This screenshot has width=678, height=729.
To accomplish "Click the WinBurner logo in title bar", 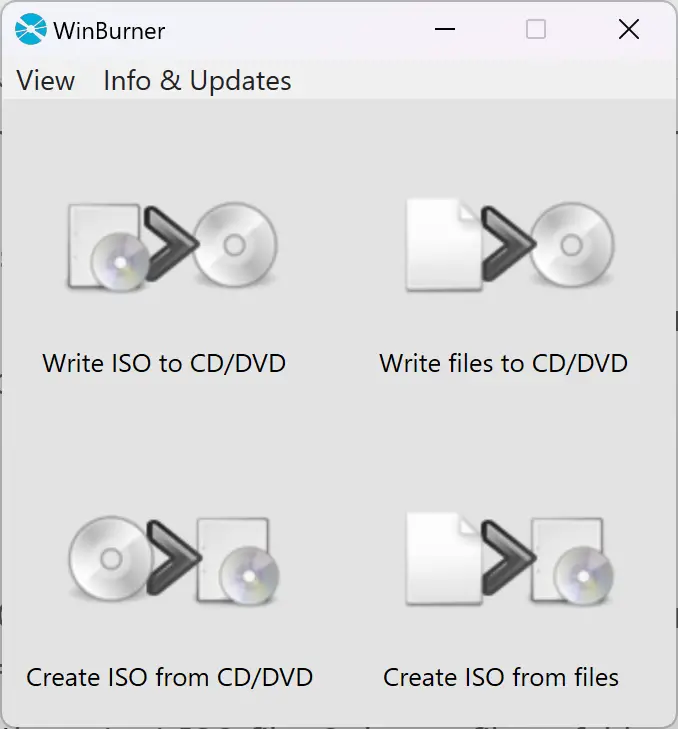I will pos(31,30).
